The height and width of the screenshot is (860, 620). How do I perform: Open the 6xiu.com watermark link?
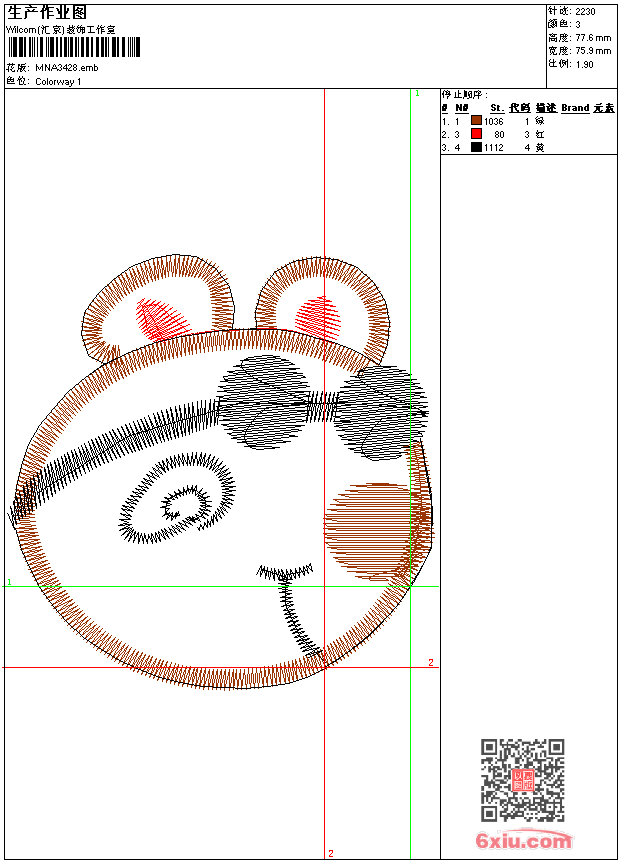click(523, 841)
